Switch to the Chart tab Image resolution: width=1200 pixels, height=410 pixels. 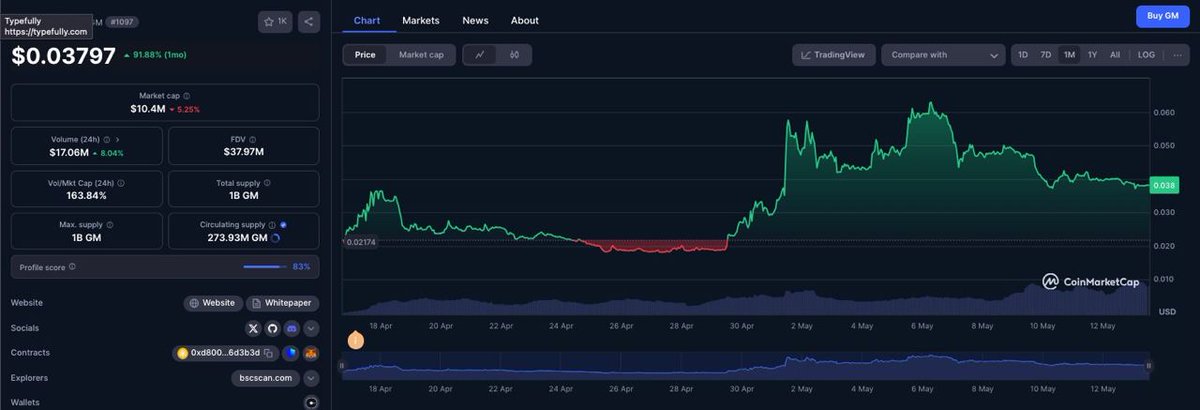[367, 20]
